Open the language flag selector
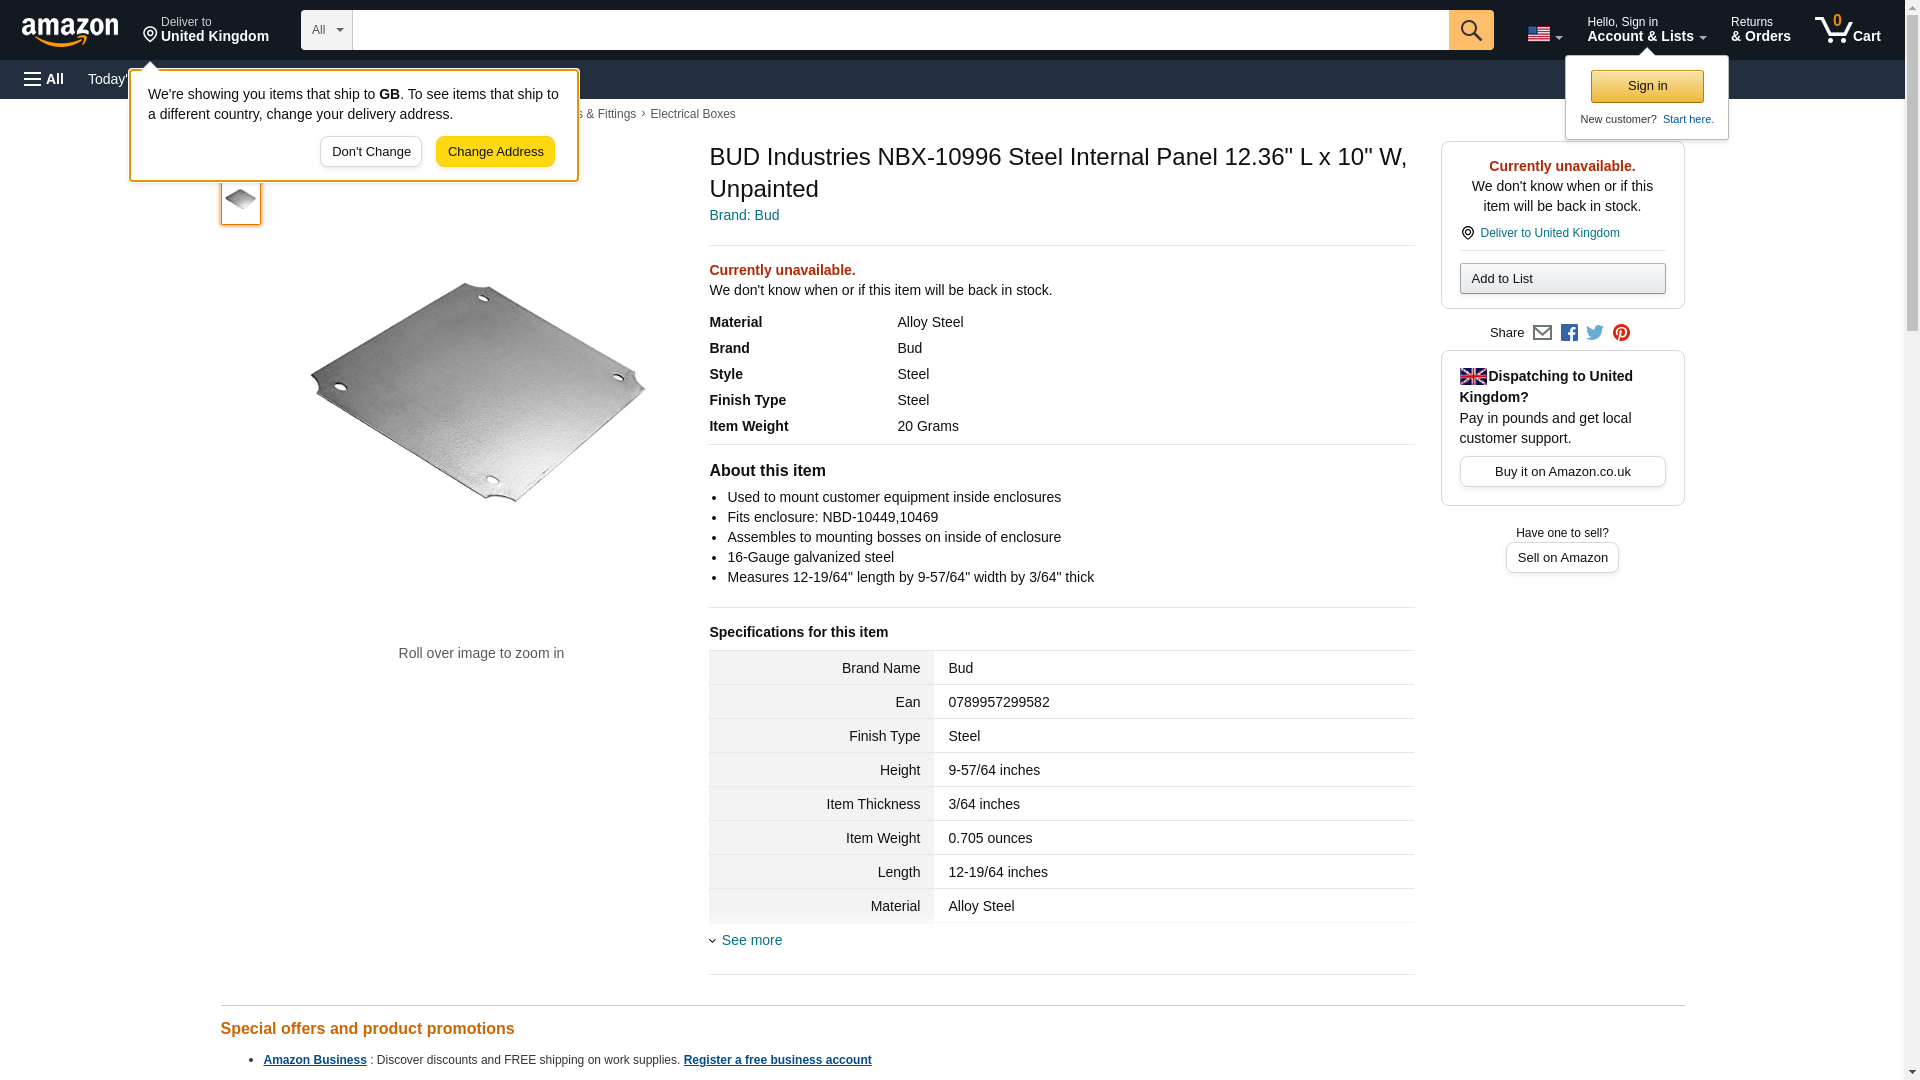This screenshot has width=1920, height=1080. coord(1544,34)
